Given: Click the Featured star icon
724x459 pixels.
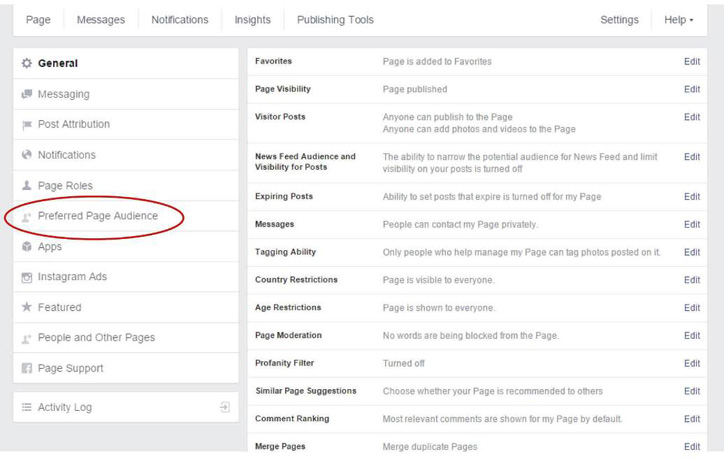Looking at the screenshot, I should [x=27, y=307].
